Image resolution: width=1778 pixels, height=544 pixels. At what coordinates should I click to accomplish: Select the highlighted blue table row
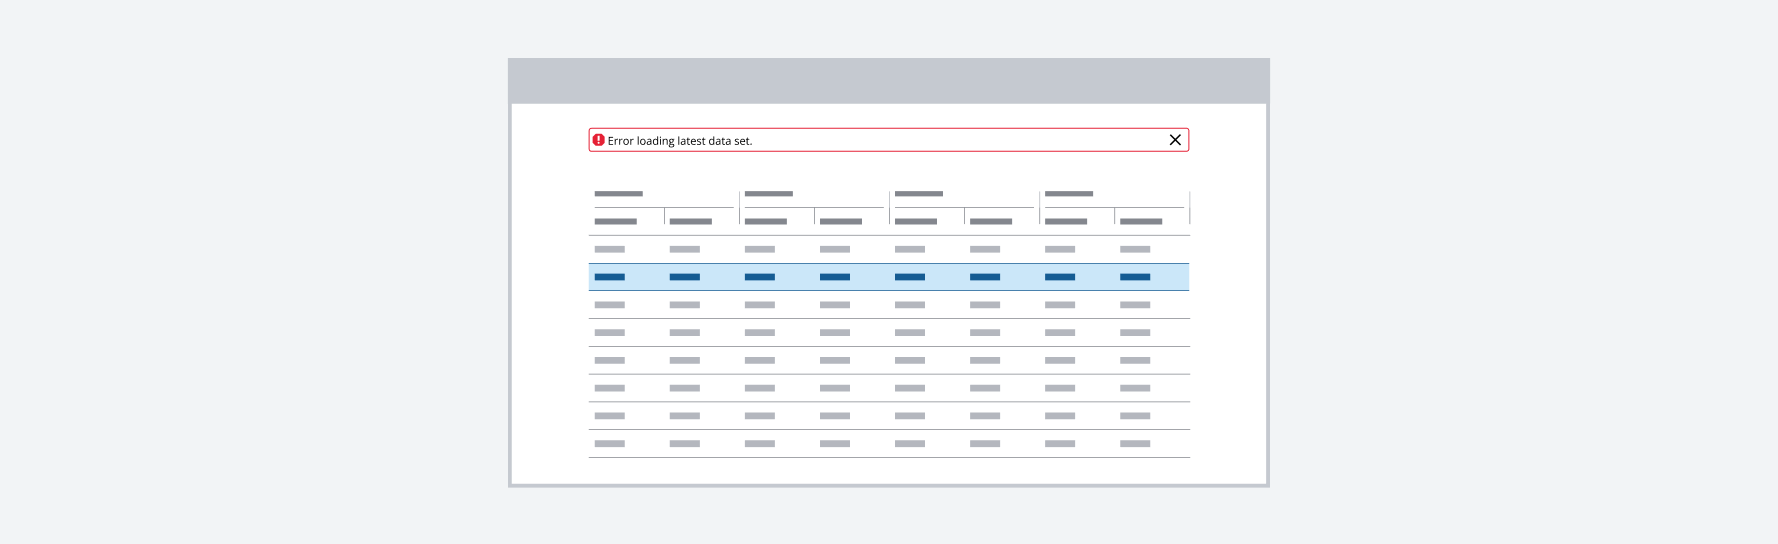click(888, 277)
